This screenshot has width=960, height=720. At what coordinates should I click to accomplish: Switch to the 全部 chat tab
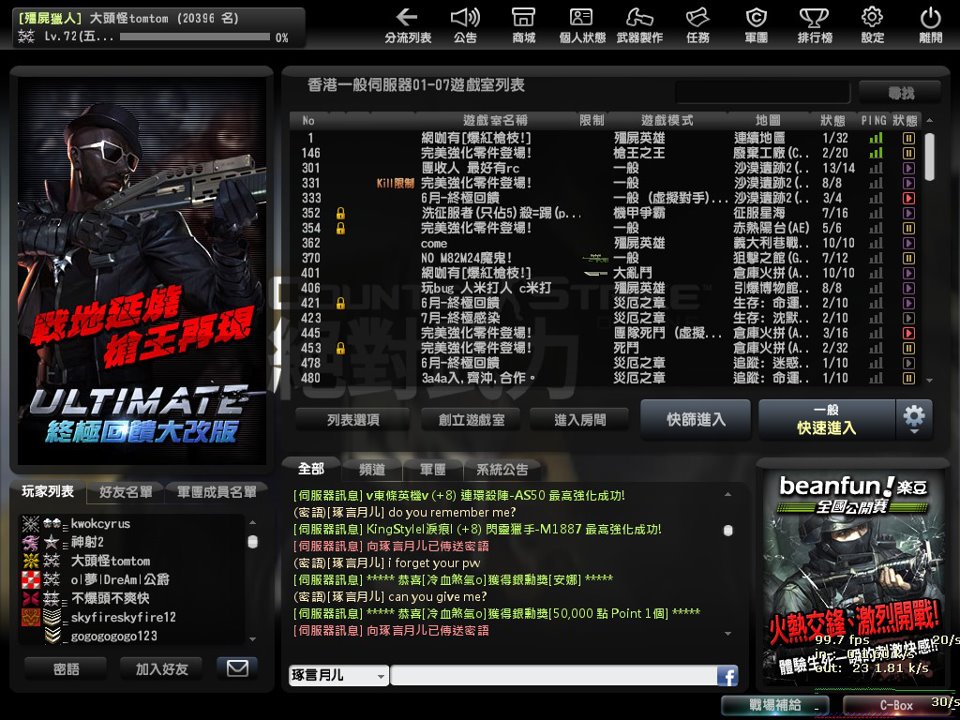pos(311,469)
